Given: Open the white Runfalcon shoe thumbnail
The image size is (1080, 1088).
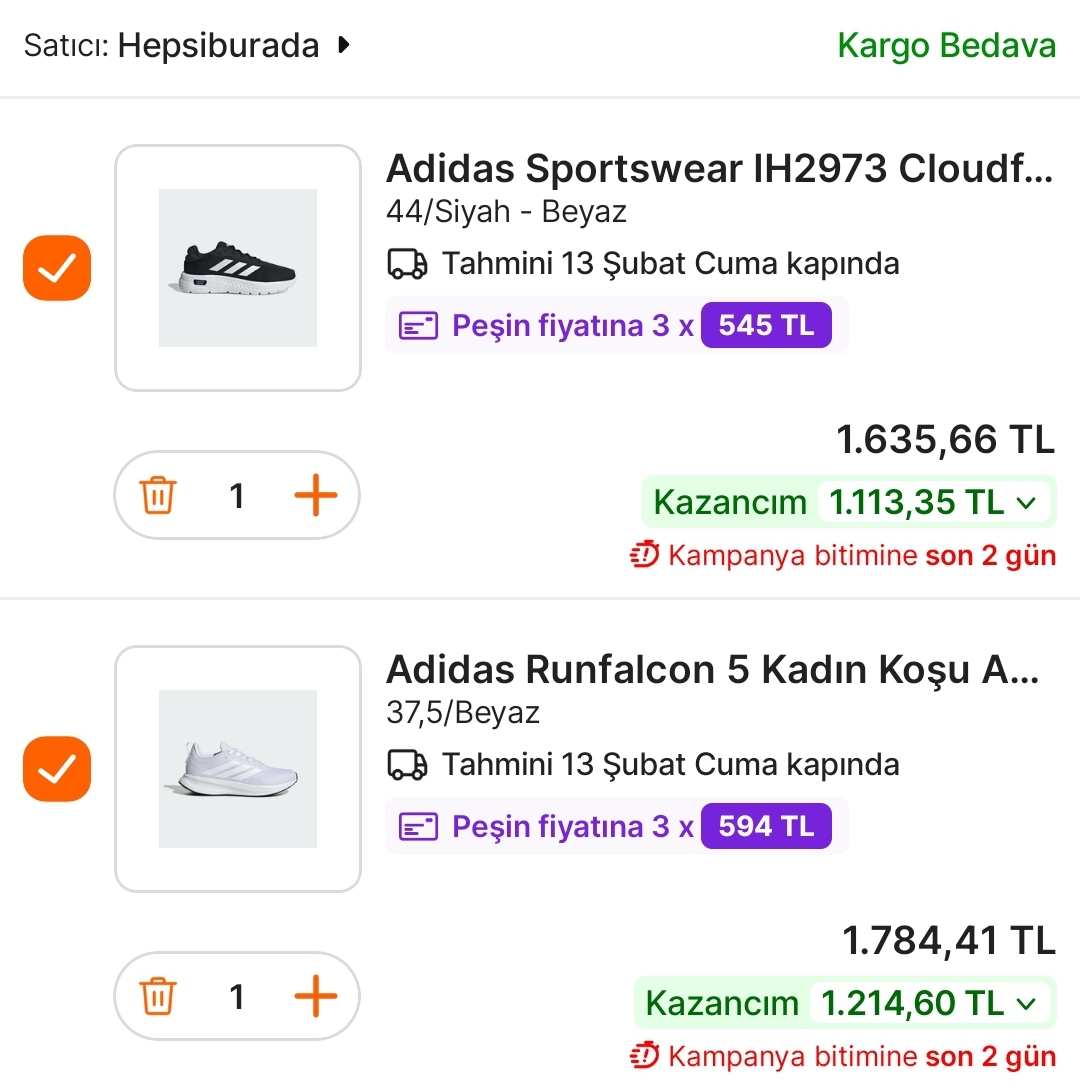Looking at the screenshot, I should point(238,769).
